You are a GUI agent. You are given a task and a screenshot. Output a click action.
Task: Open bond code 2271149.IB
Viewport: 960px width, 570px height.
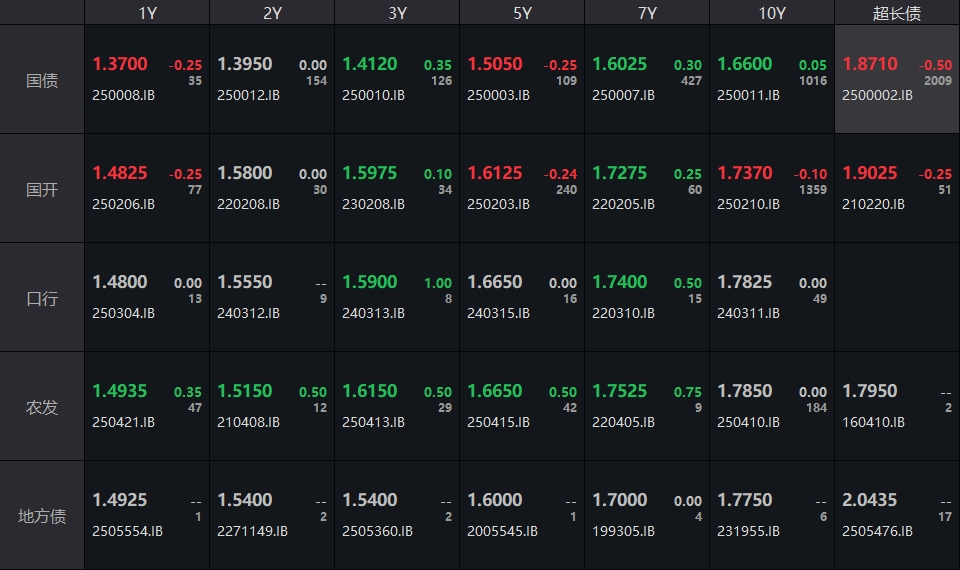[252, 531]
